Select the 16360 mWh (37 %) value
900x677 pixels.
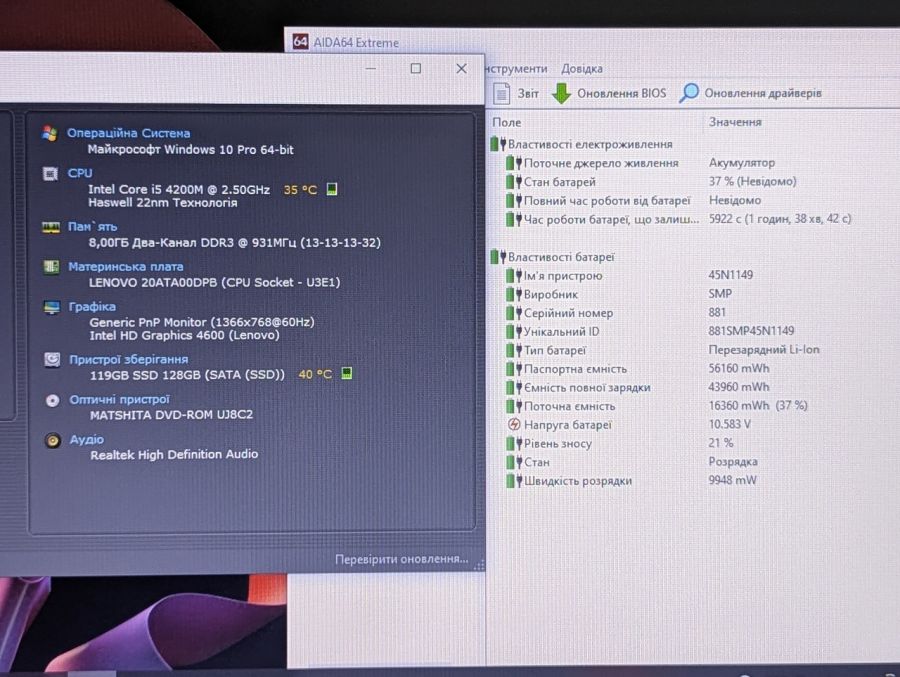[758, 405]
